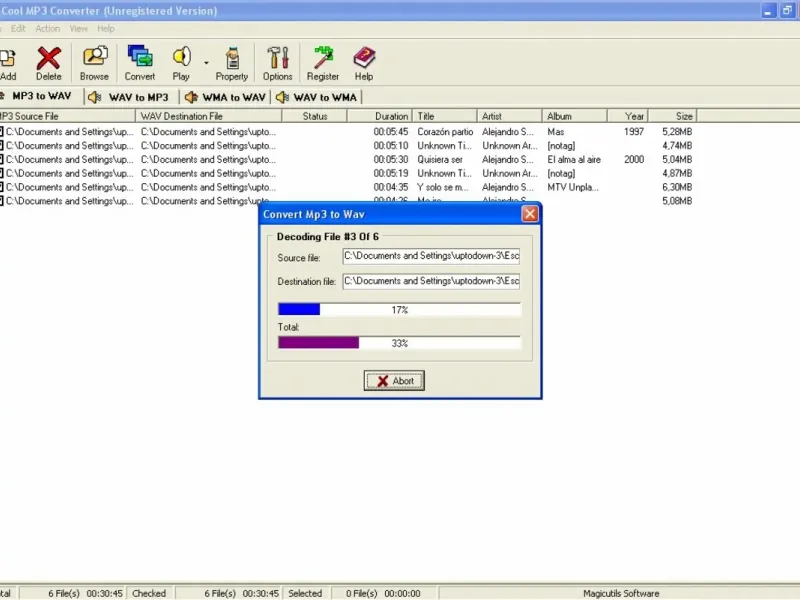Click the 6,30MB size cell
The image size is (800, 600).
pyautogui.click(x=677, y=187)
